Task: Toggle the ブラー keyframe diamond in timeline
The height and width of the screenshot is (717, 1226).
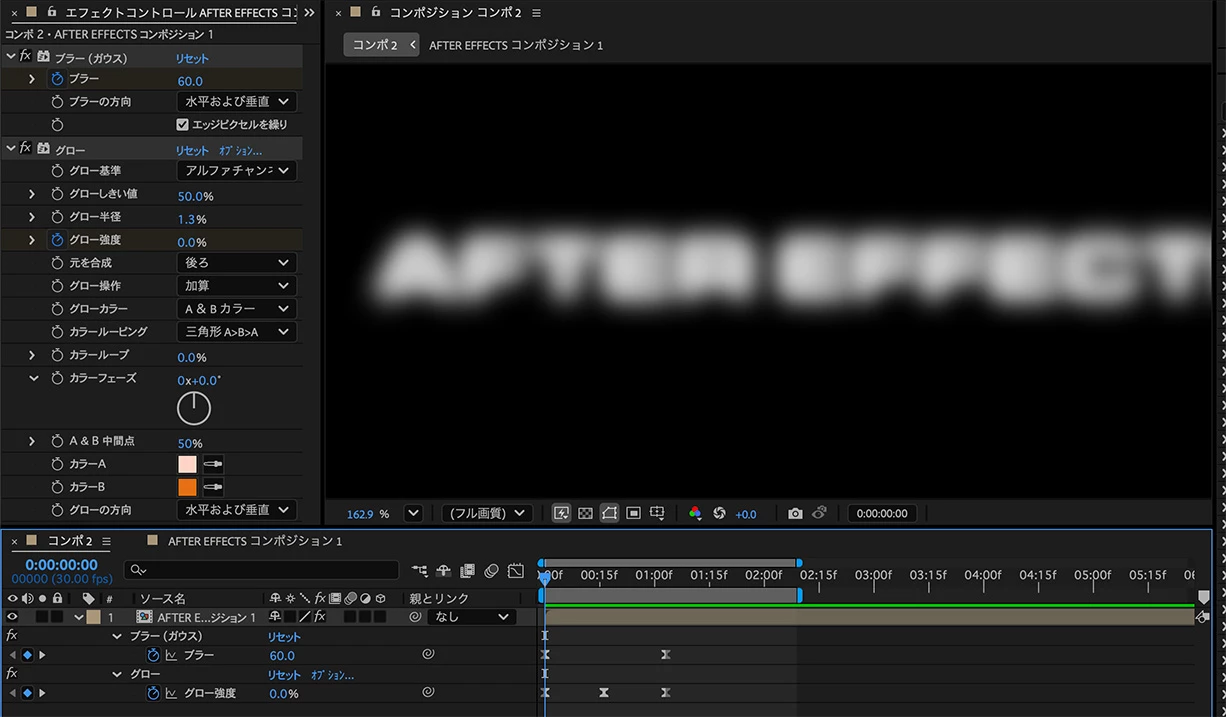Action: point(27,655)
